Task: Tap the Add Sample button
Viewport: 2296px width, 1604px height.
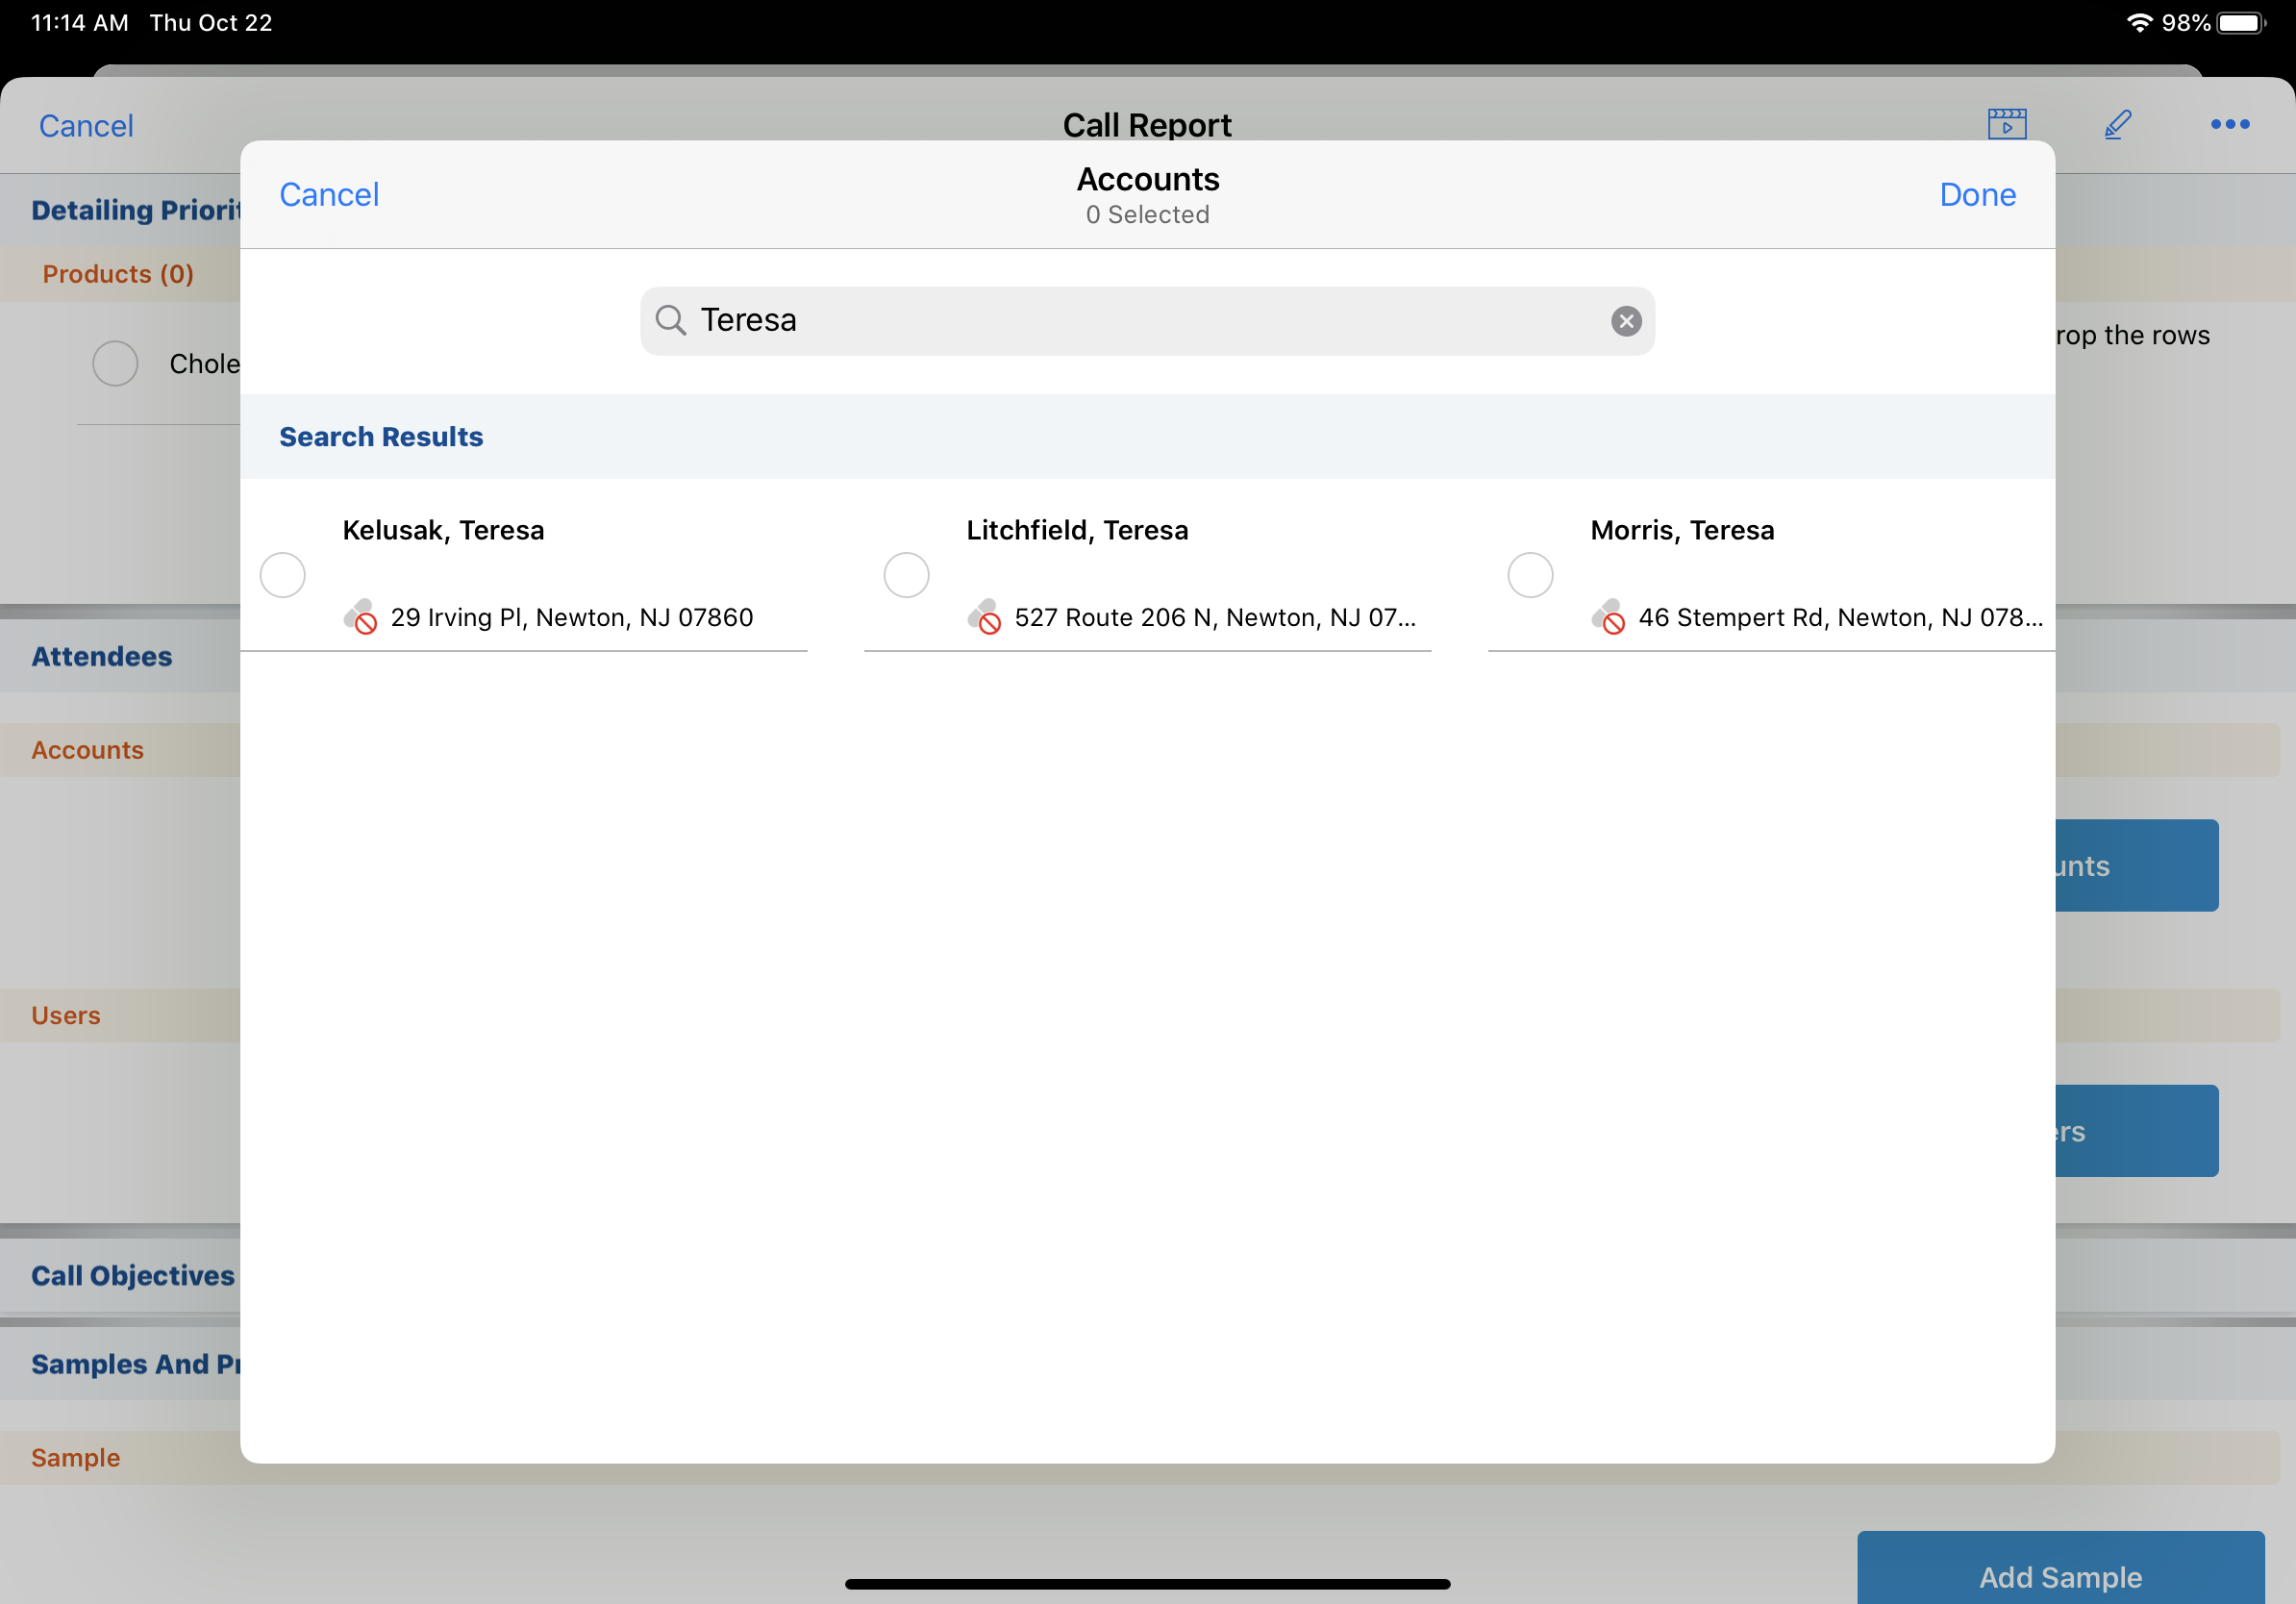Action: pos(2060,1575)
